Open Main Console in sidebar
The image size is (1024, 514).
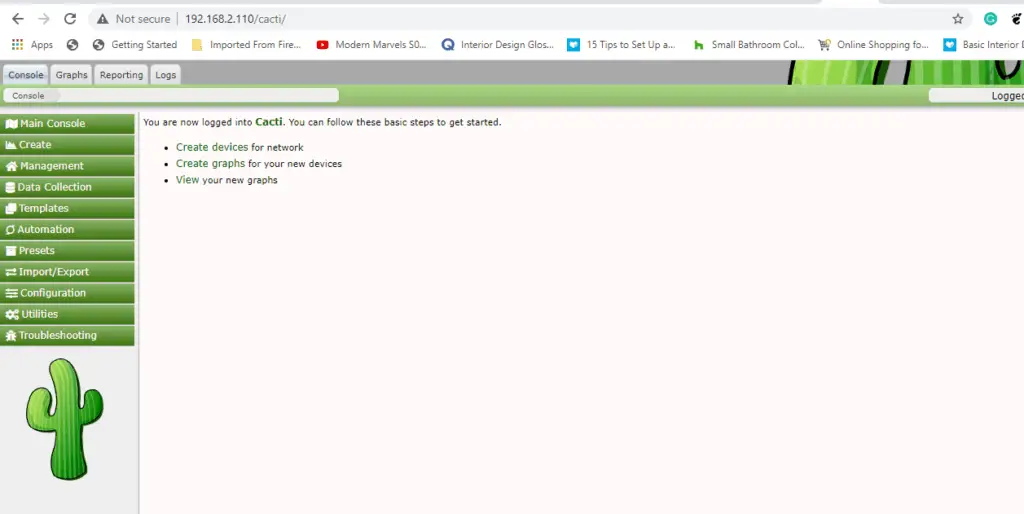point(67,123)
